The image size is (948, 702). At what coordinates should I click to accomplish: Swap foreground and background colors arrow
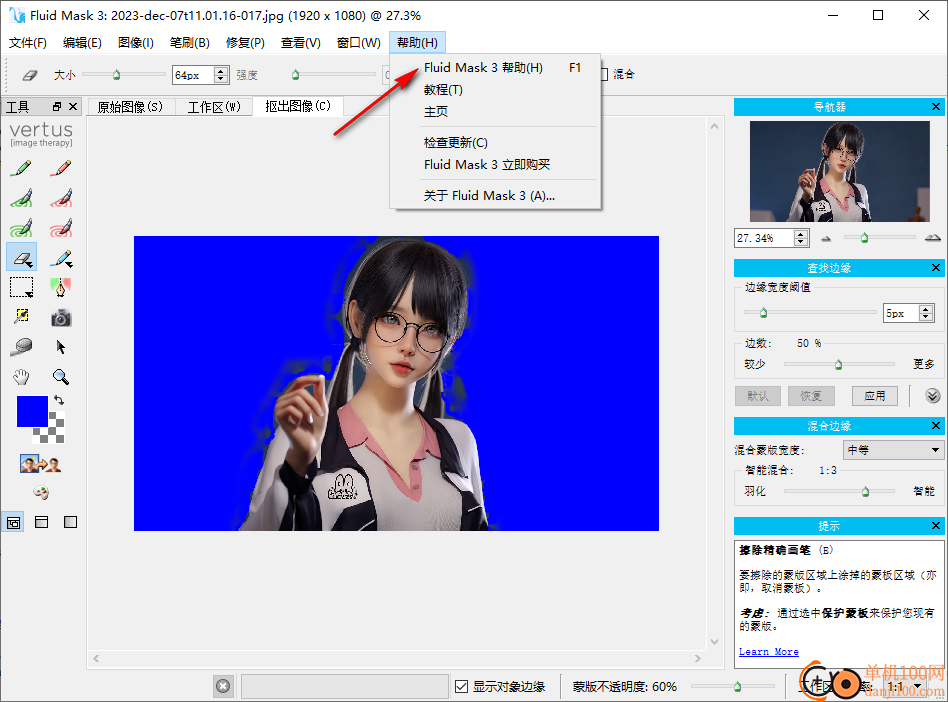[59, 400]
